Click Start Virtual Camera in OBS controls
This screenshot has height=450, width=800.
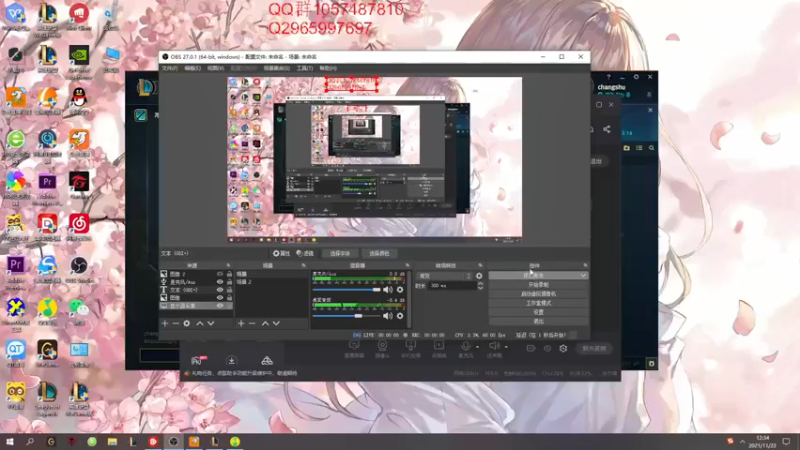click(x=538, y=294)
